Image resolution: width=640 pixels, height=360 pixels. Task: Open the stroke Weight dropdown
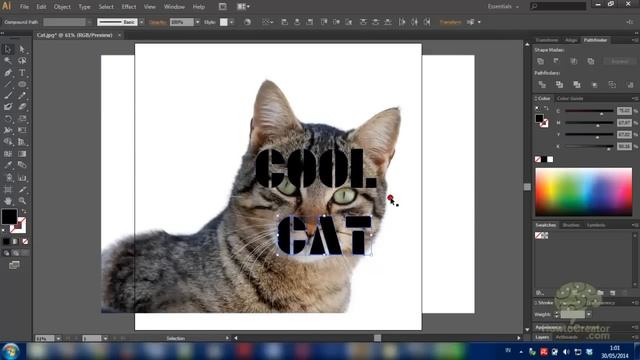point(589,314)
